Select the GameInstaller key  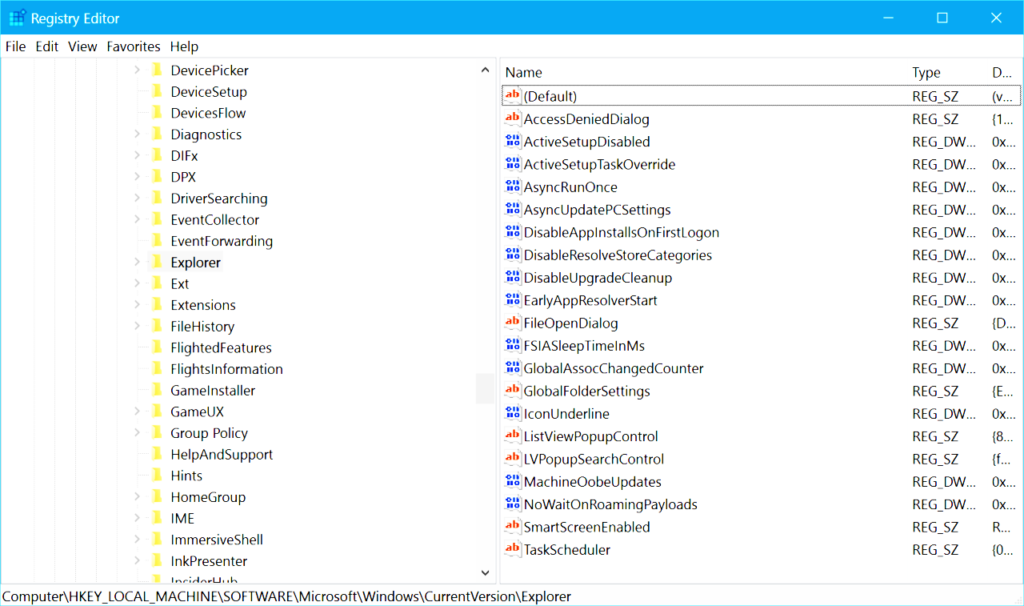pos(212,391)
